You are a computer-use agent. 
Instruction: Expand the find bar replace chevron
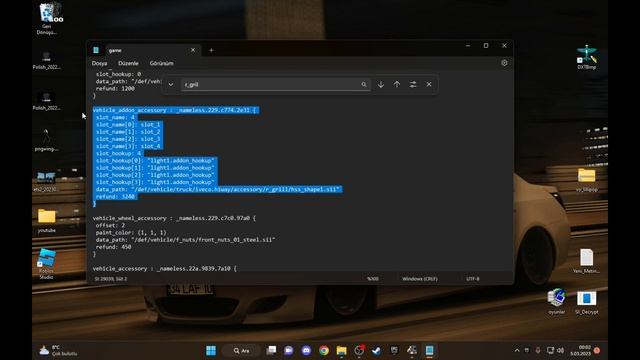pyautogui.click(x=171, y=84)
